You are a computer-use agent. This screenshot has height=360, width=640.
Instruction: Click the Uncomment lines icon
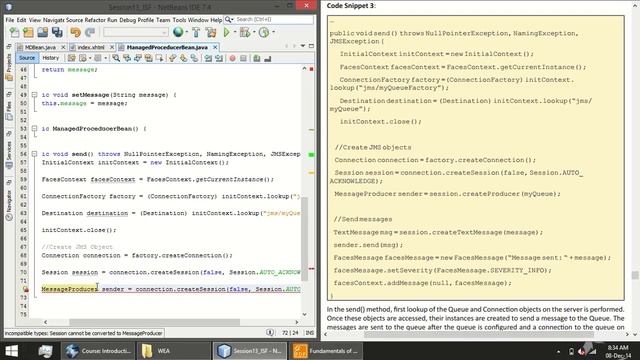(268, 58)
